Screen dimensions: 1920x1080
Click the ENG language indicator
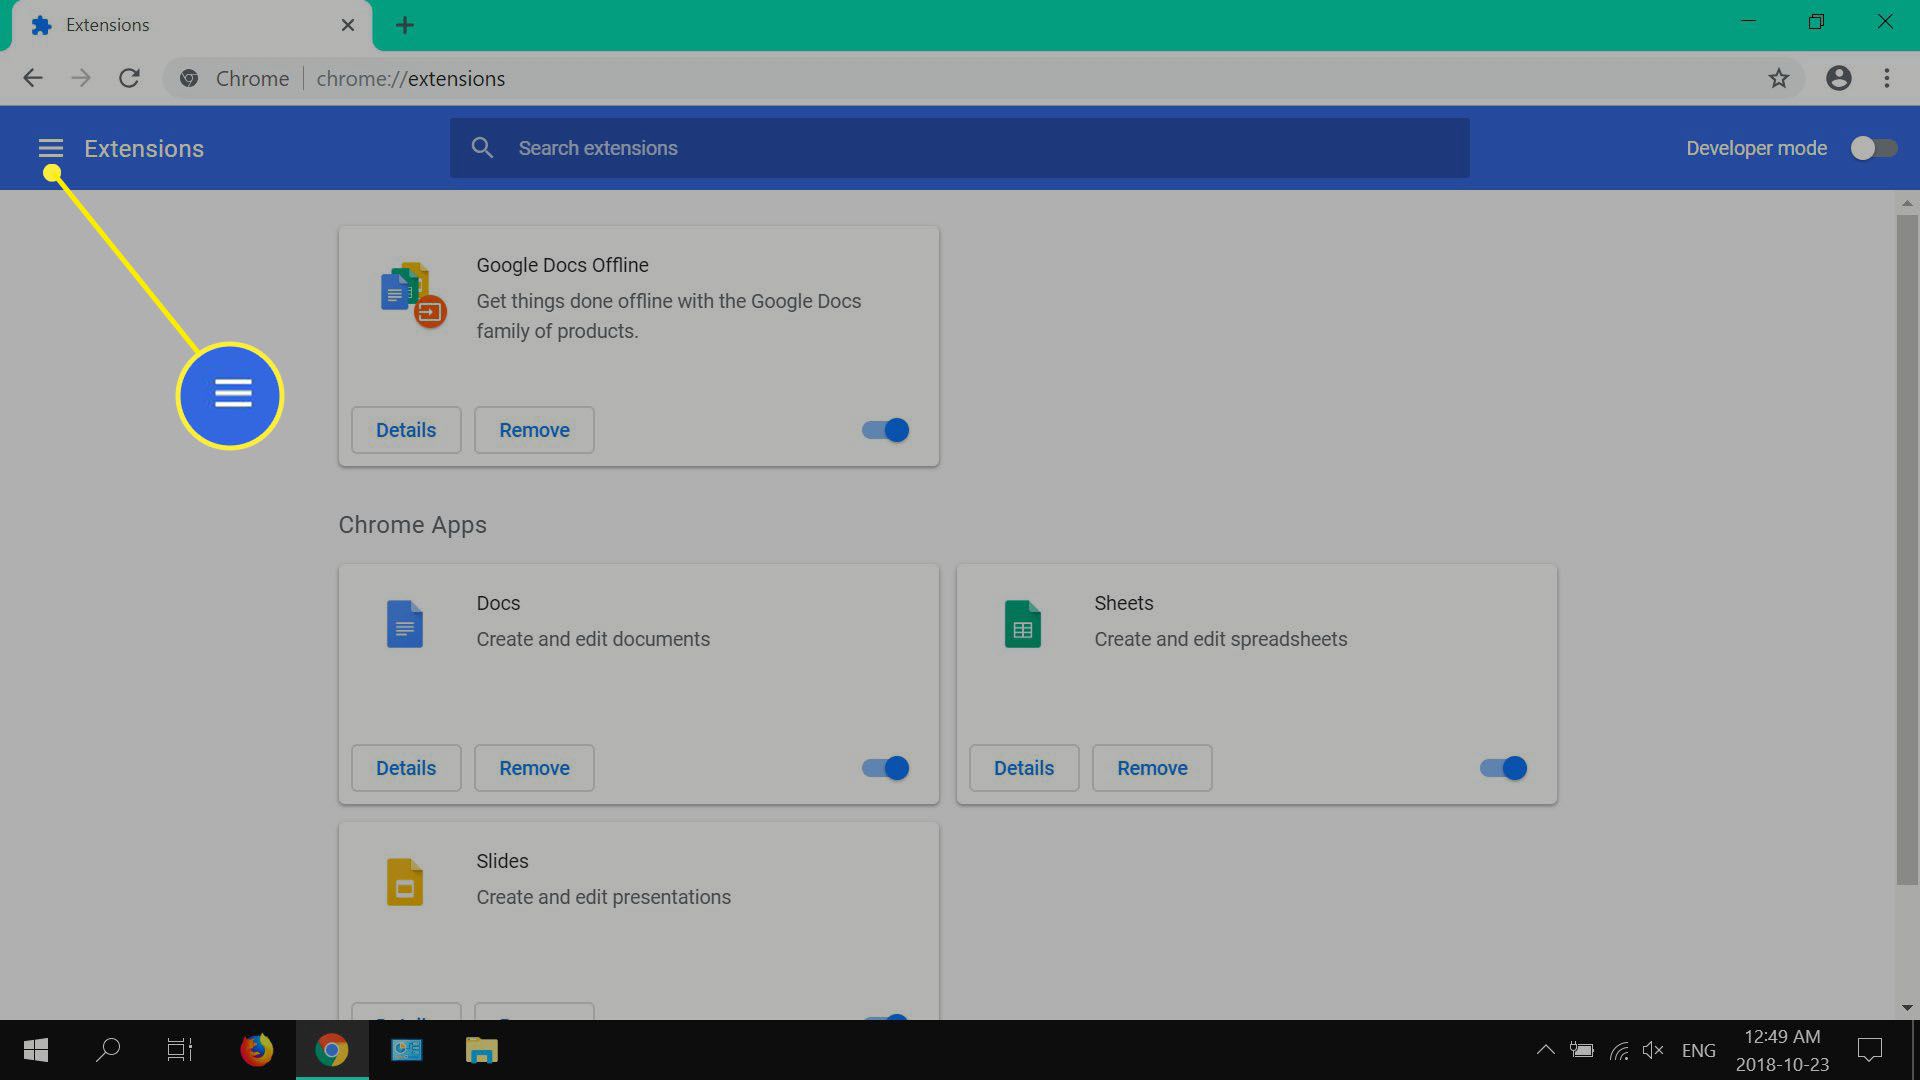point(1698,1050)
